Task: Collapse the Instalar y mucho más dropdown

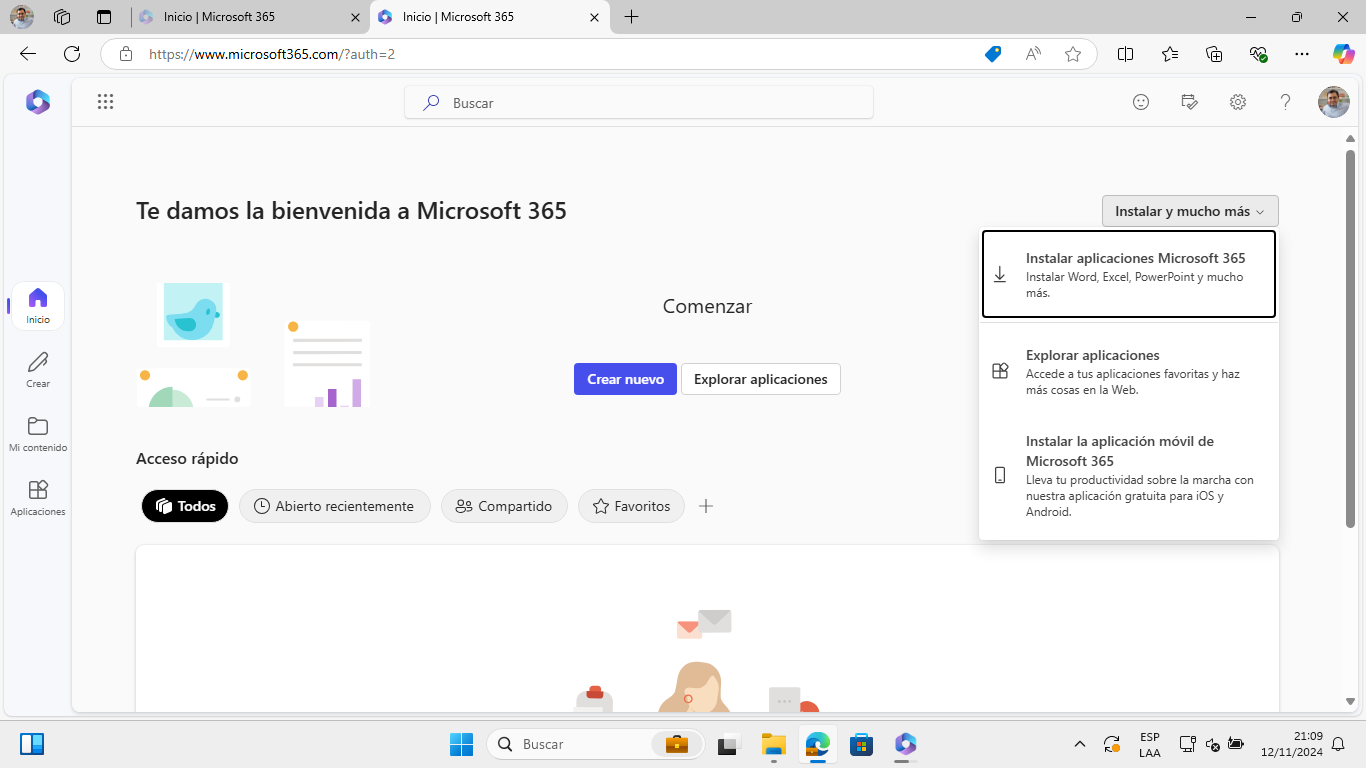Action: [1189, 211]
